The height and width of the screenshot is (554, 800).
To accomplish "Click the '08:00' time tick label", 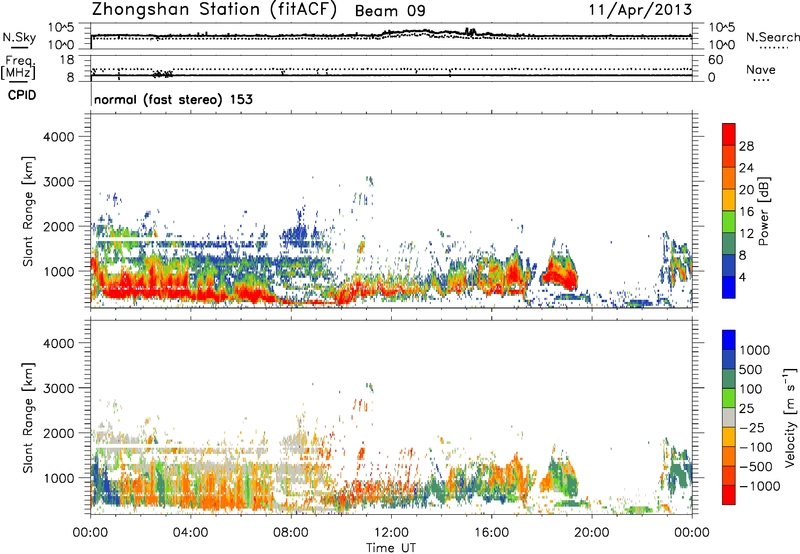I will tap(290, 533).
